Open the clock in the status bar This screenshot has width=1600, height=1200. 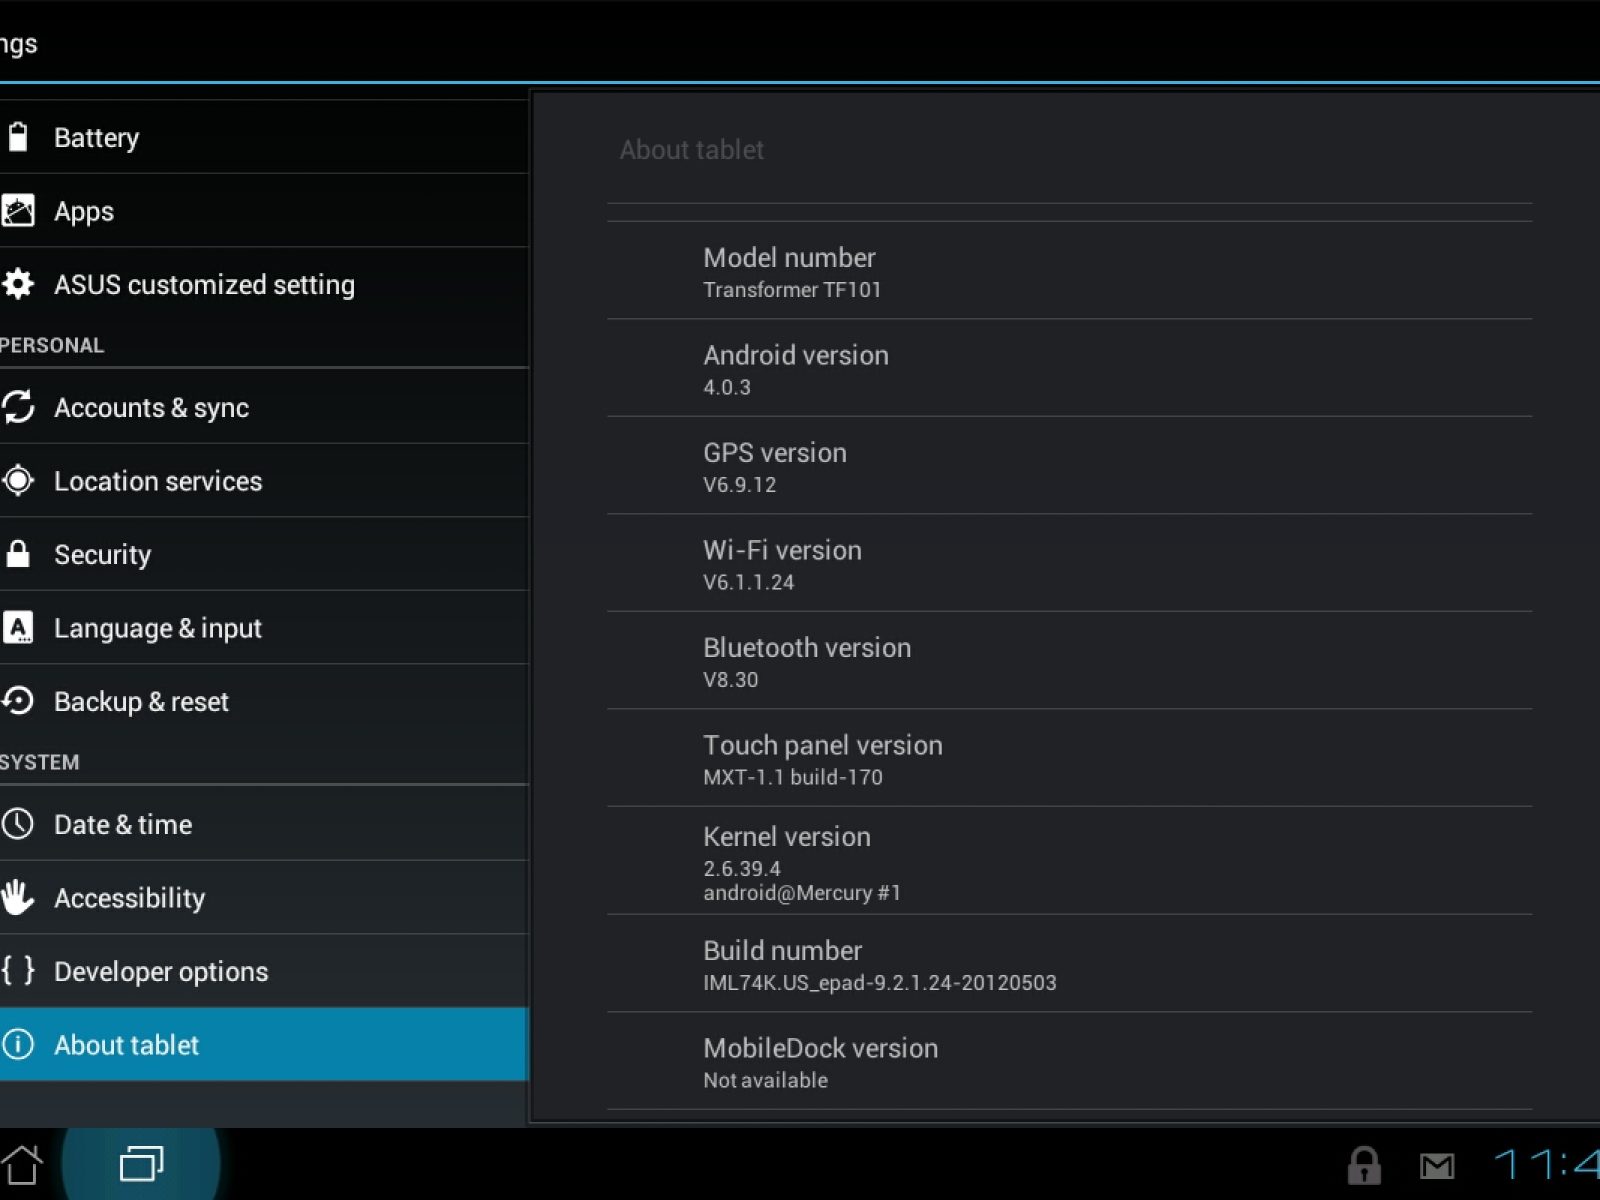pos(1546,1164)
